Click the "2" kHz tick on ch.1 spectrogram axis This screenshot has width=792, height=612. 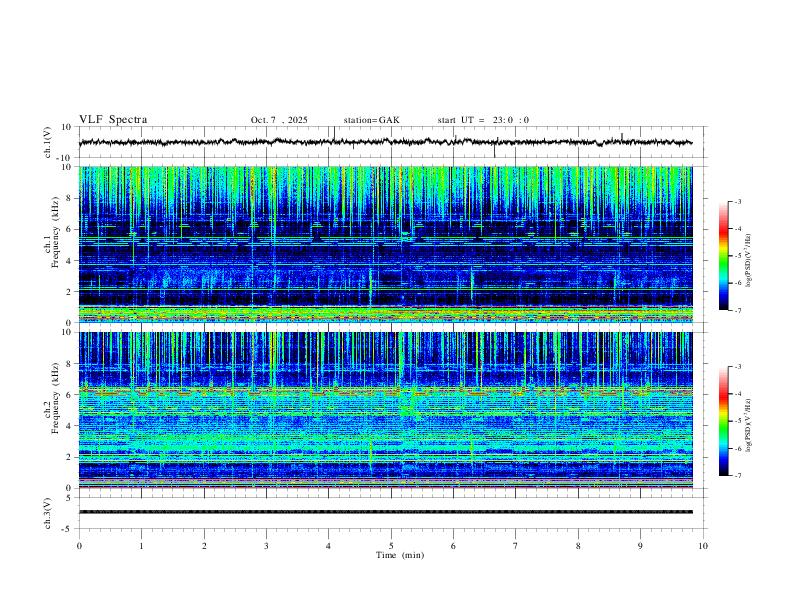pyautogui.click(x=69, y=292)
